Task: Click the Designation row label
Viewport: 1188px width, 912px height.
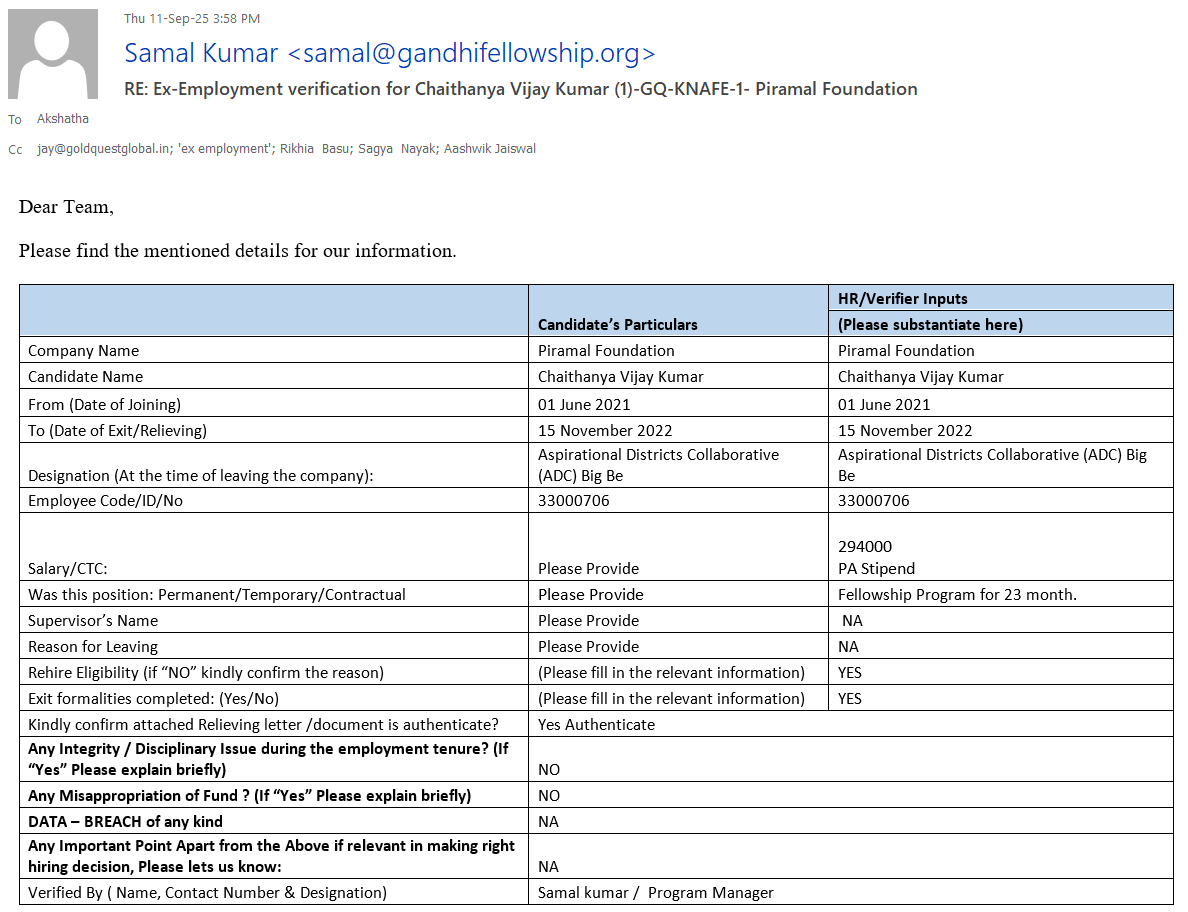Action: coord(201,476)
